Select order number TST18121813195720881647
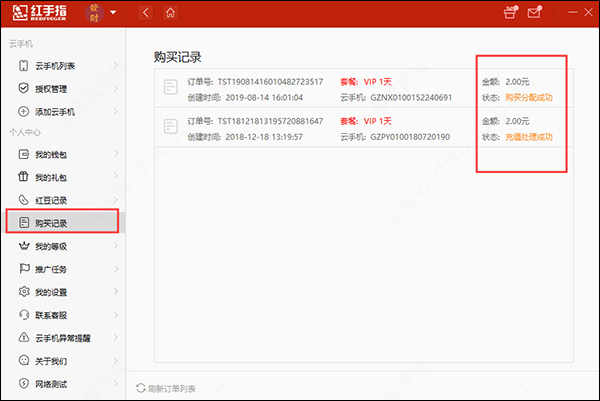600x401 pixels. (x=271, y=121)
